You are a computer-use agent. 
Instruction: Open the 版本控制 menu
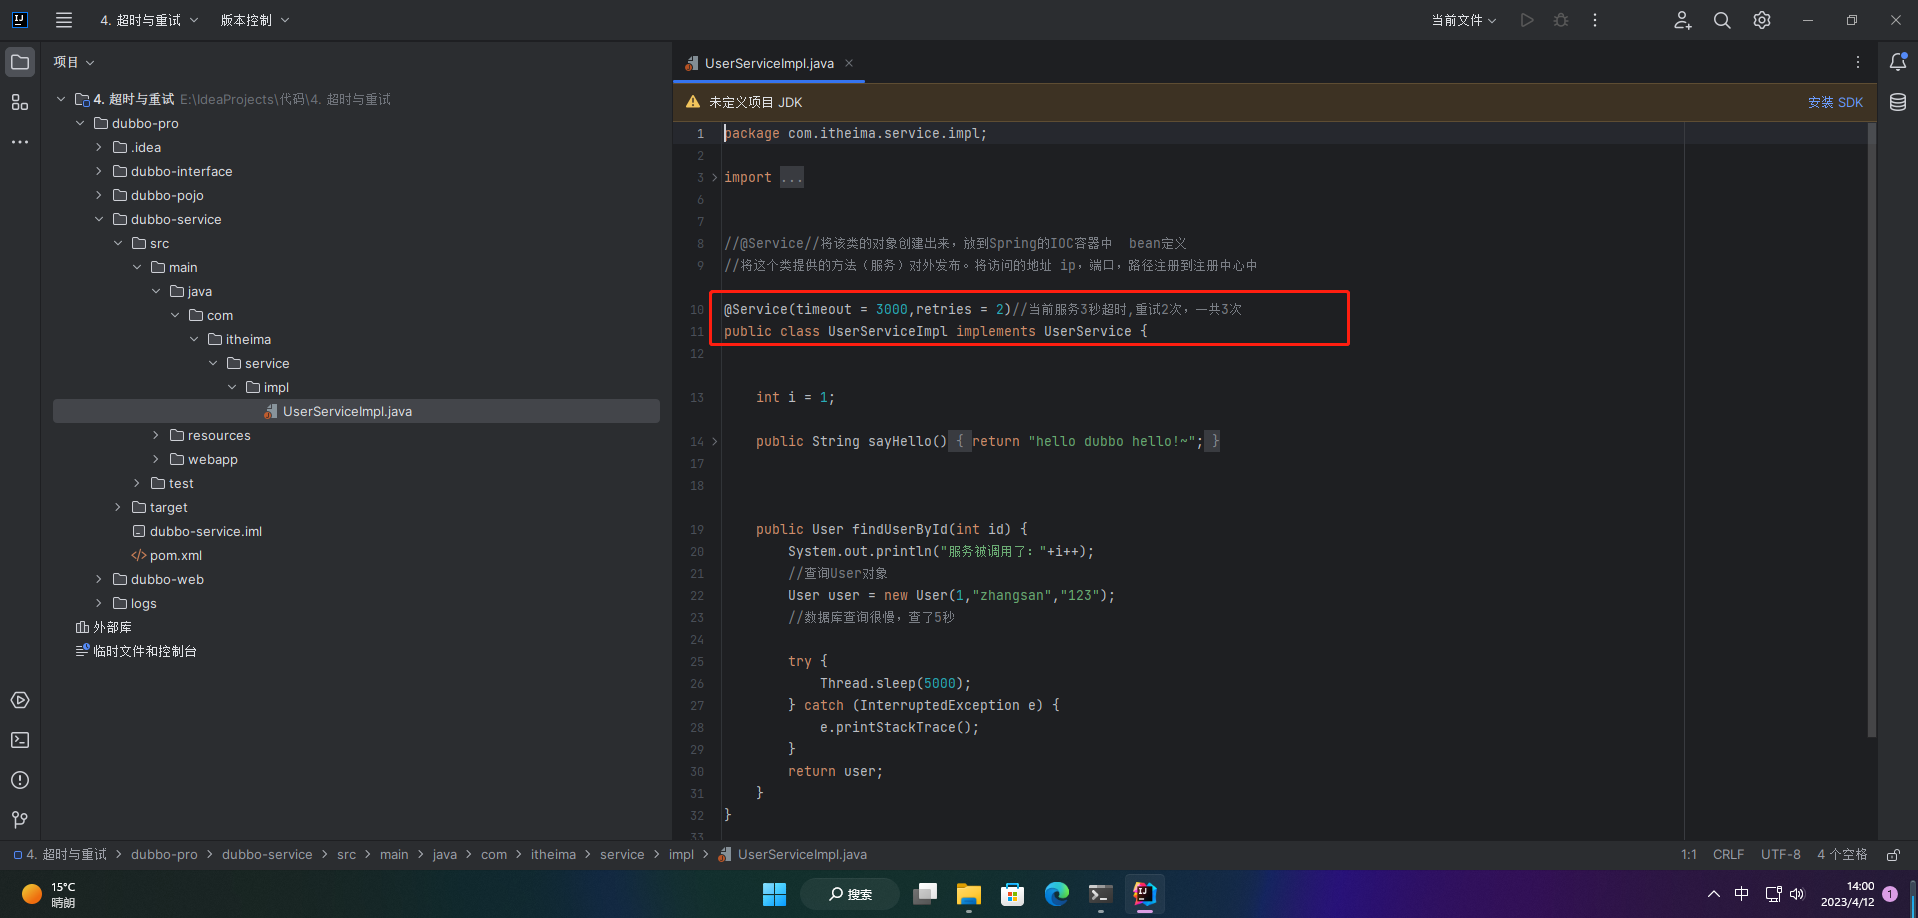point(254,20)
